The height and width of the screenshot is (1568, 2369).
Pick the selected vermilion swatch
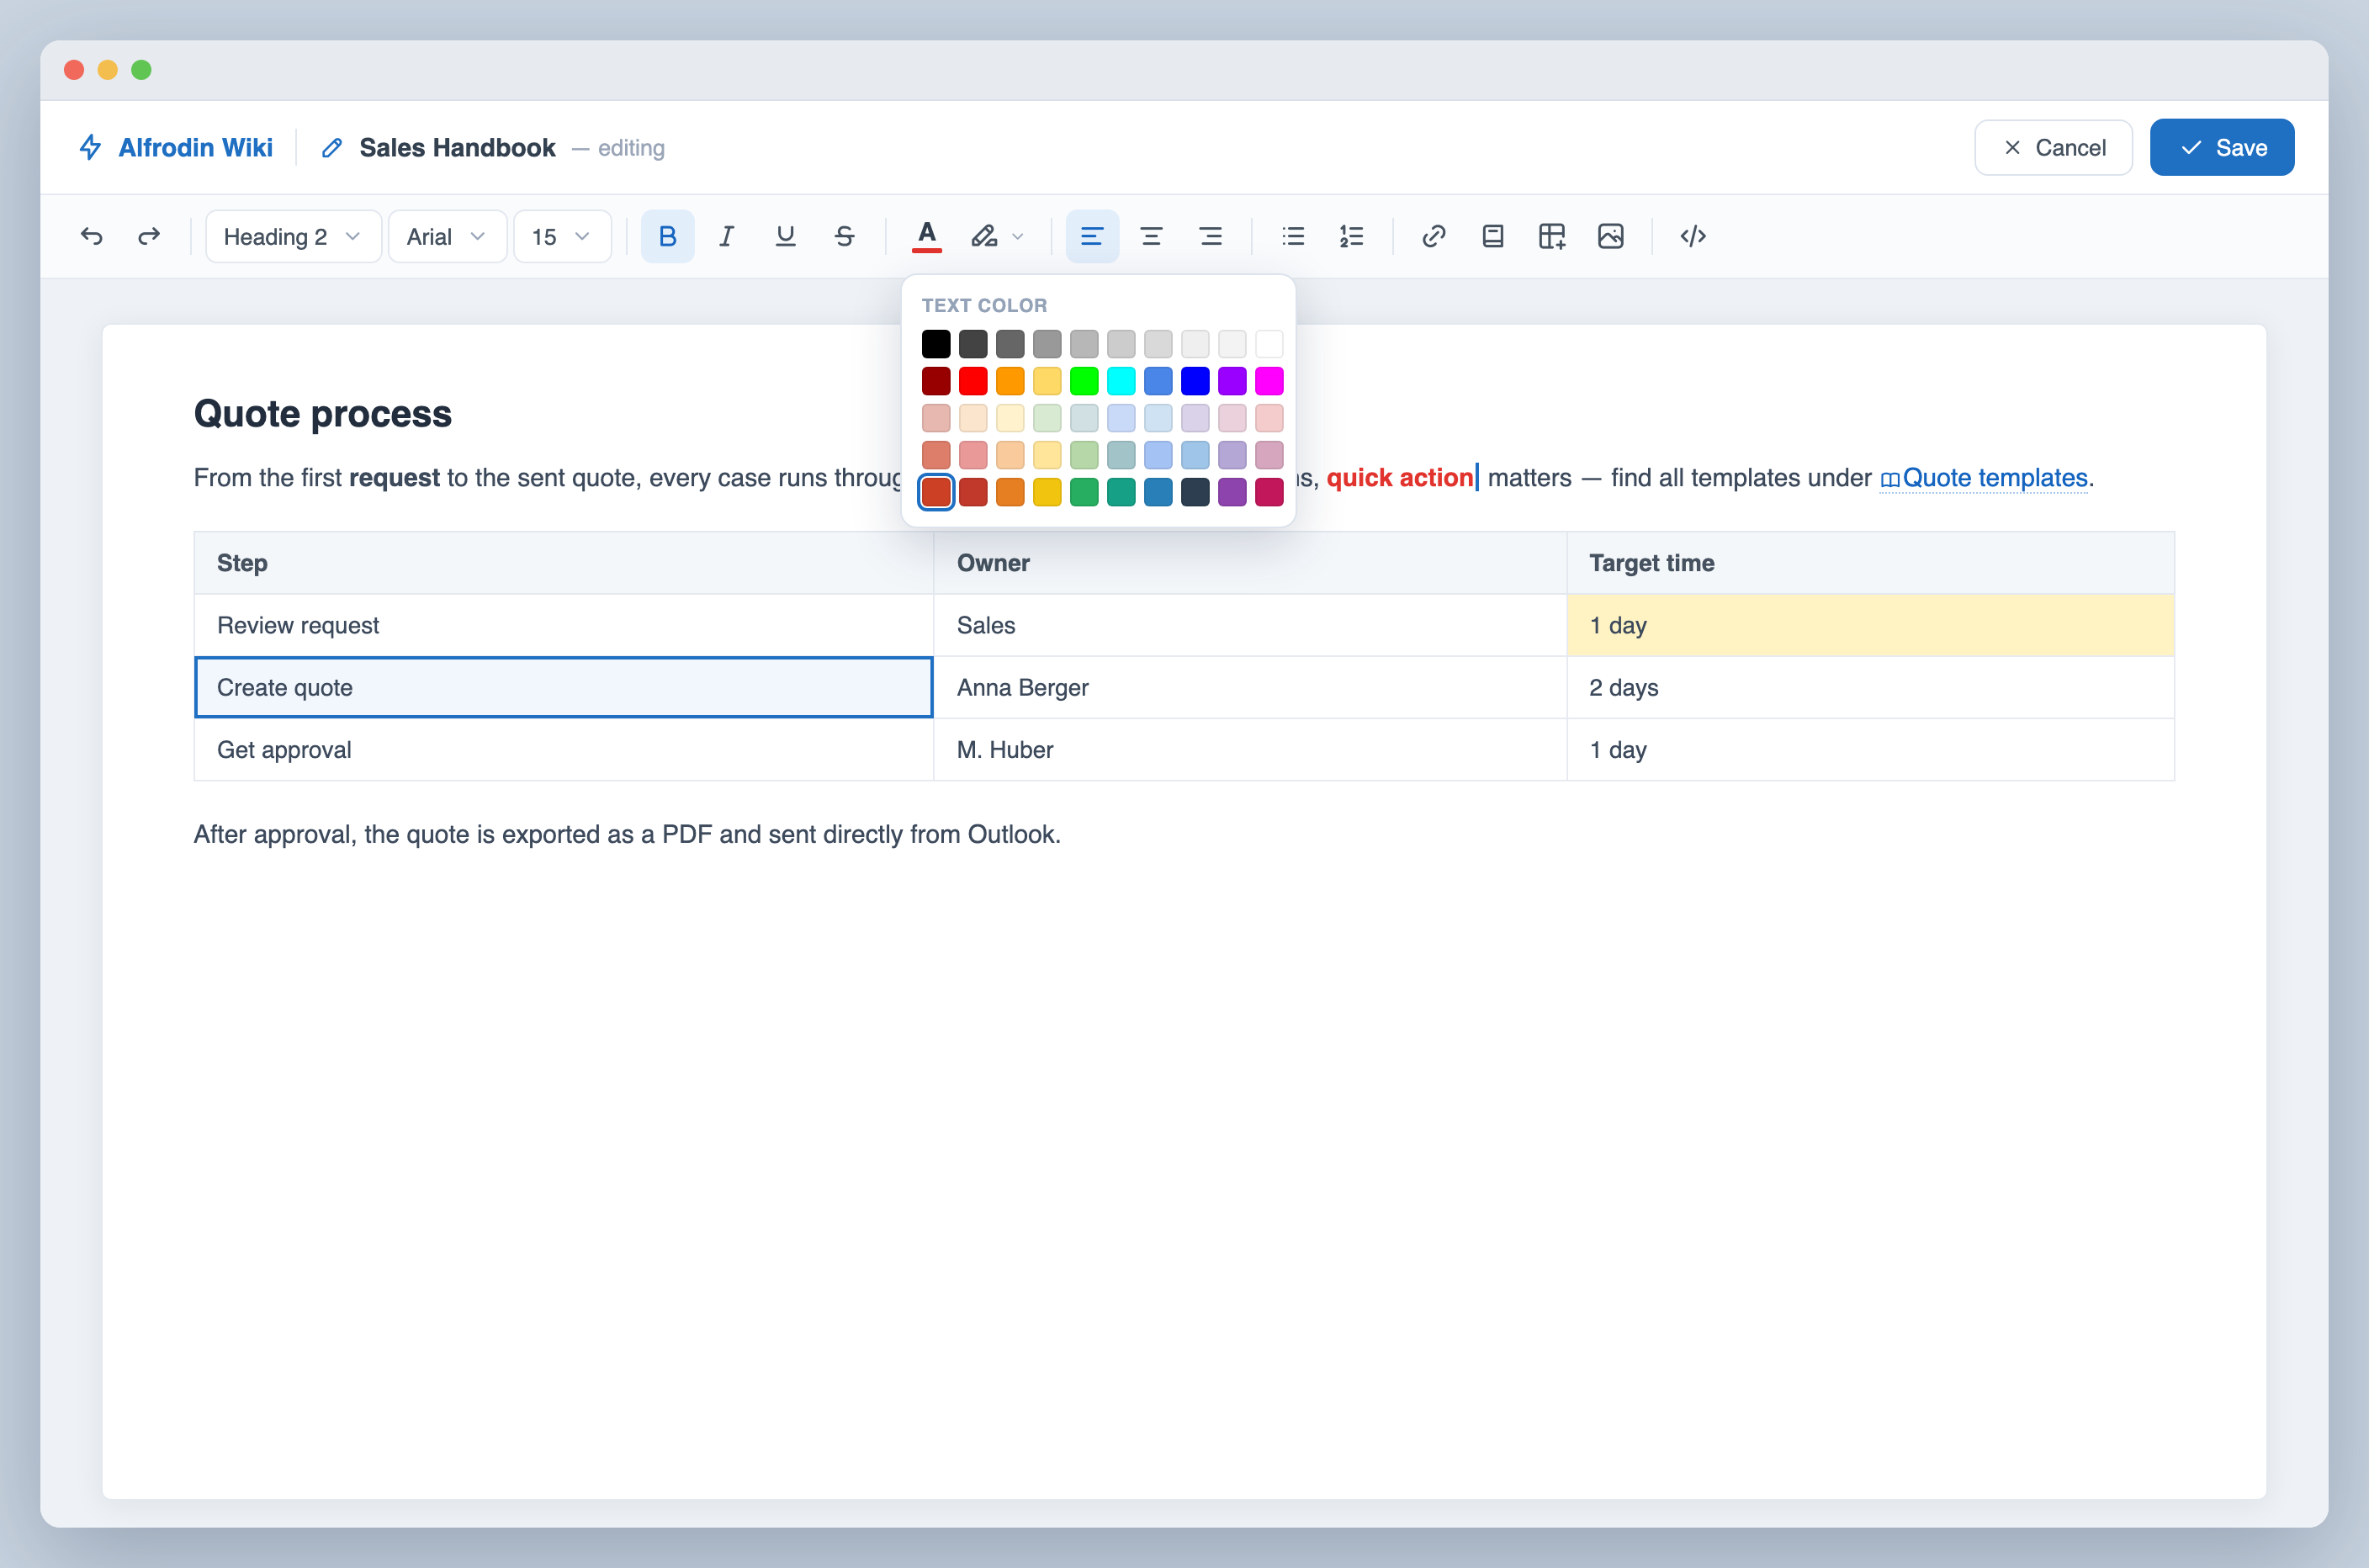tap(936, 492)
